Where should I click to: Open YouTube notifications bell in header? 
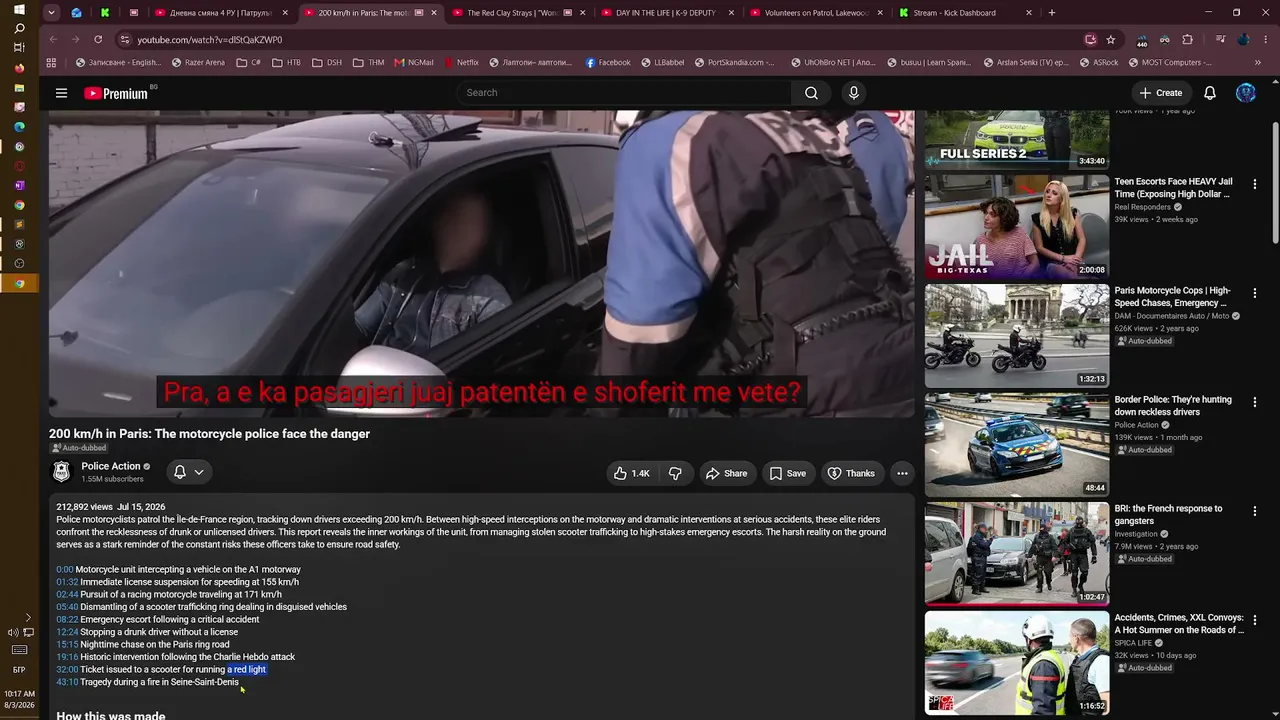click(x=1210, y=93)
